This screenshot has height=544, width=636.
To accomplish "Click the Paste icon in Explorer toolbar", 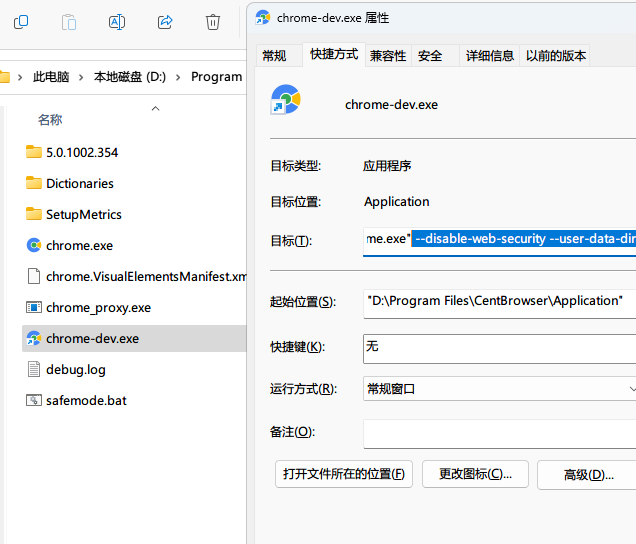I will click(69, 22).
